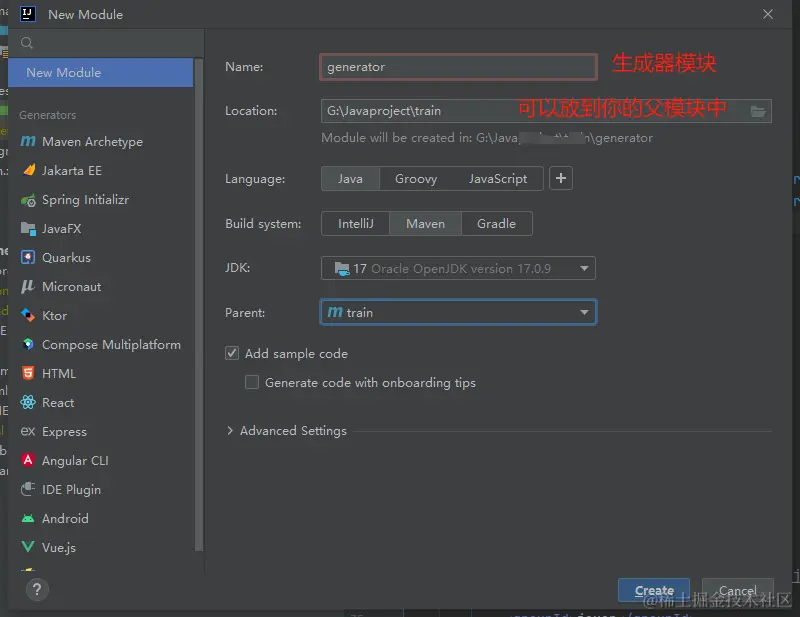Enable Generate code with onboarding tips
Image resolution: width=800 pixels, height=617 pixels.
(252, 382)
